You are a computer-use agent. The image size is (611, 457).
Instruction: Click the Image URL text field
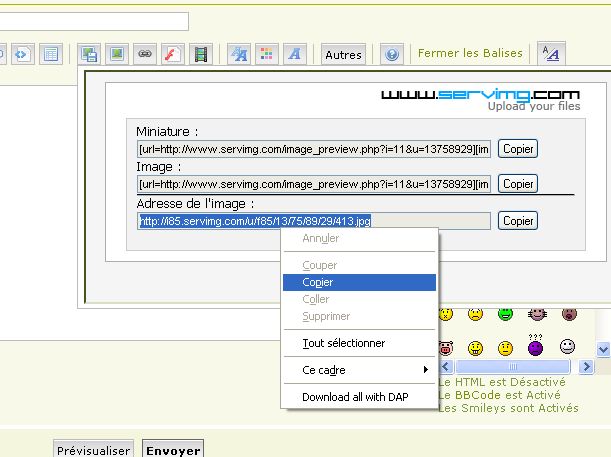(314, 184)
